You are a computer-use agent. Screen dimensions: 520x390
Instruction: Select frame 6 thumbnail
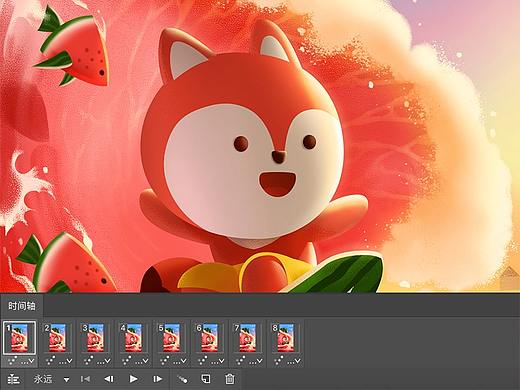209,338
